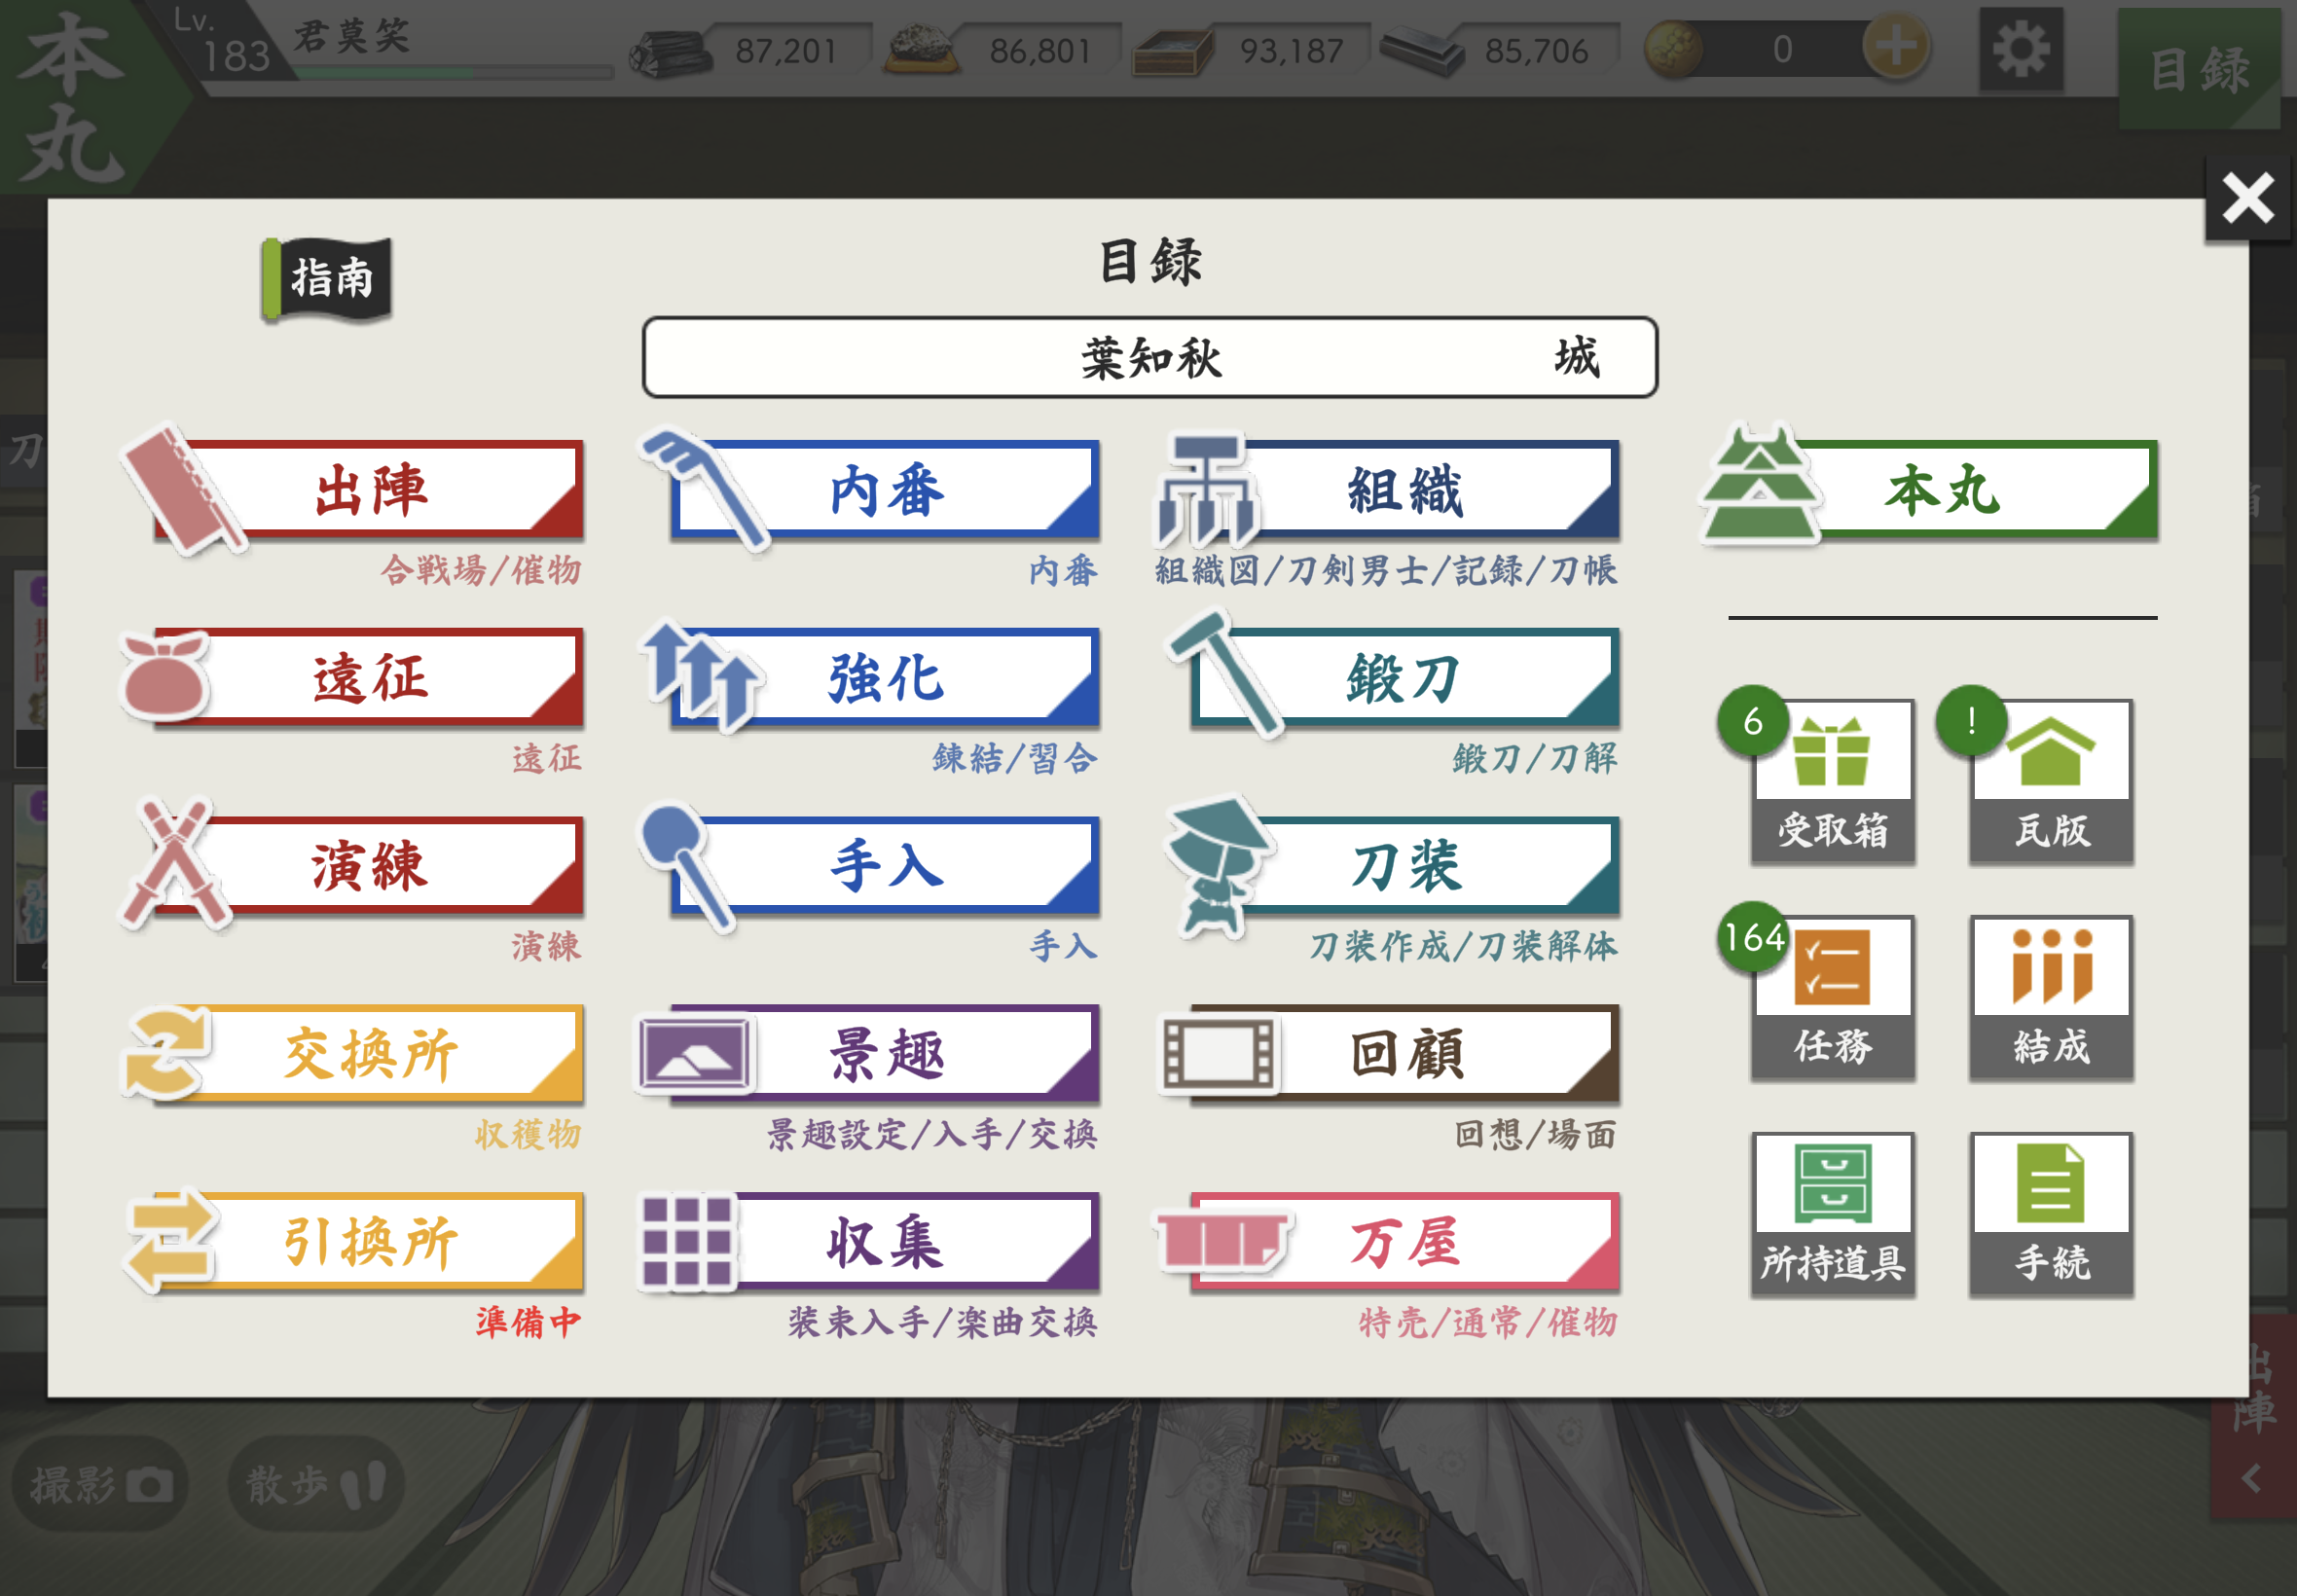
Task: Open the 刀装 equipment button
Action: [1392, 866]
